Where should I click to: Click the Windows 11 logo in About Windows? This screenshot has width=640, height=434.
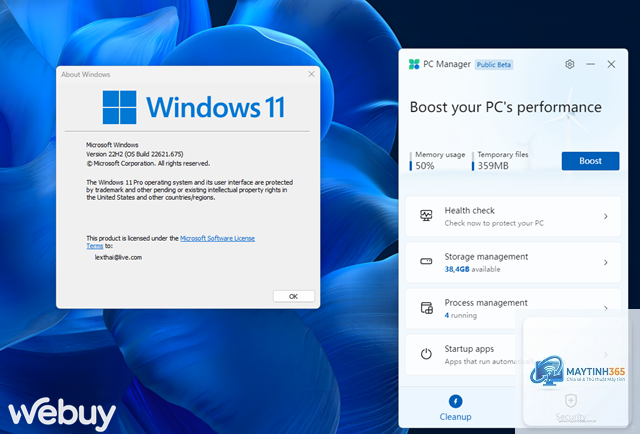pos(119,107)
